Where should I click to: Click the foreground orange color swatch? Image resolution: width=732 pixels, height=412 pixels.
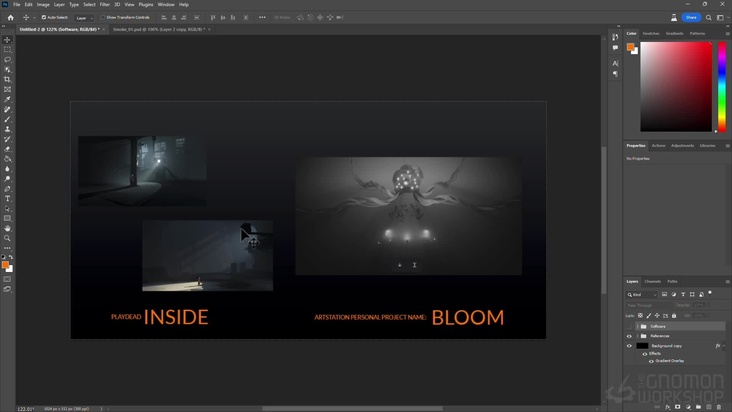[5, 264]
